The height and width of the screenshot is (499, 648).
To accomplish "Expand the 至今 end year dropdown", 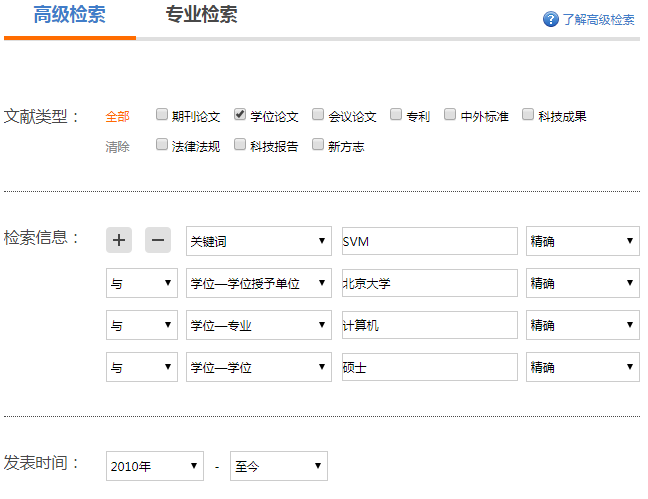I will click(278, 466).
